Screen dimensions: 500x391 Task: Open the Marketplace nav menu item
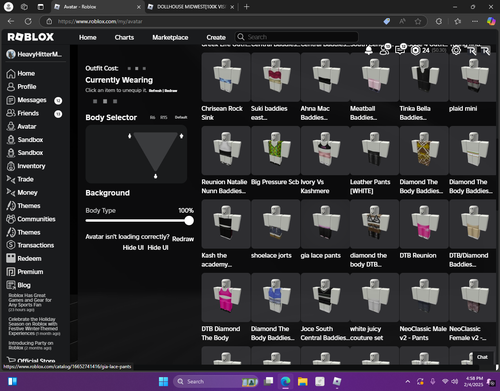point(170,37)
